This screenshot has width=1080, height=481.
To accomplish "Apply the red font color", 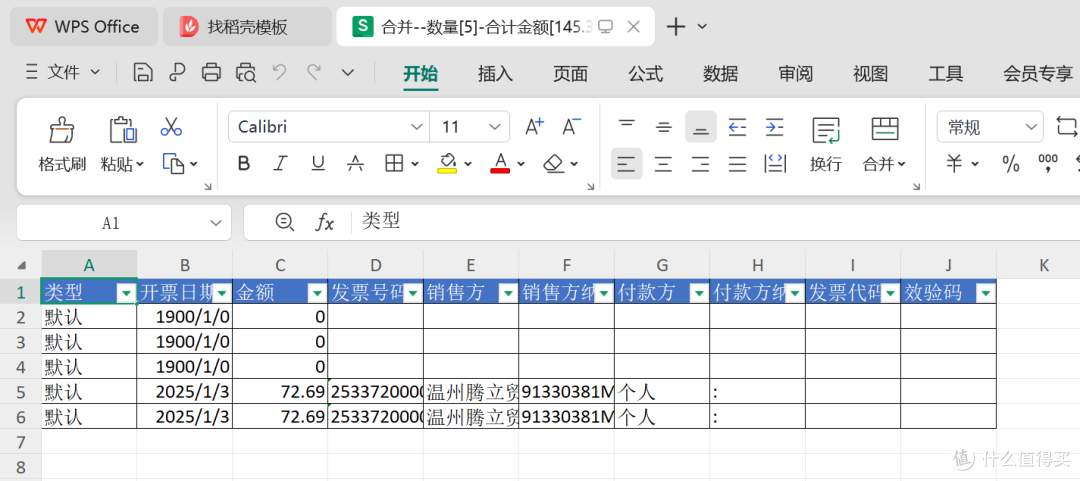I will click(x=500, y=163).
